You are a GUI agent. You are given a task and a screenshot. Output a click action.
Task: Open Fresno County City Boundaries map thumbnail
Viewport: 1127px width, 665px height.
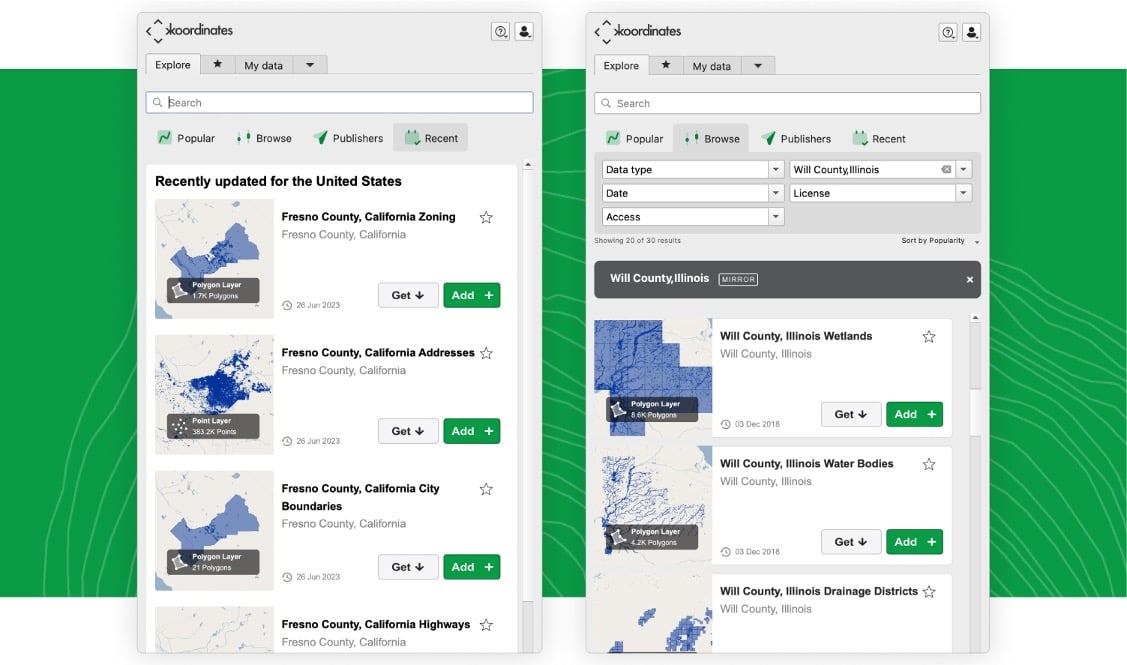click(214, 531)
